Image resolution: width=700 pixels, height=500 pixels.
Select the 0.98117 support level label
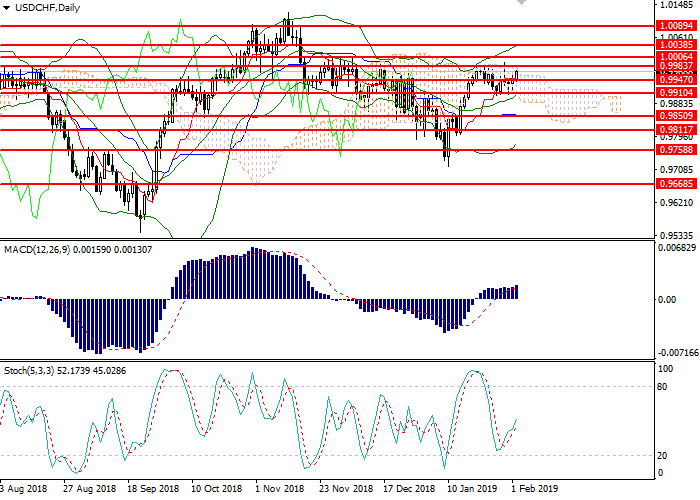(x=676, y=130)
